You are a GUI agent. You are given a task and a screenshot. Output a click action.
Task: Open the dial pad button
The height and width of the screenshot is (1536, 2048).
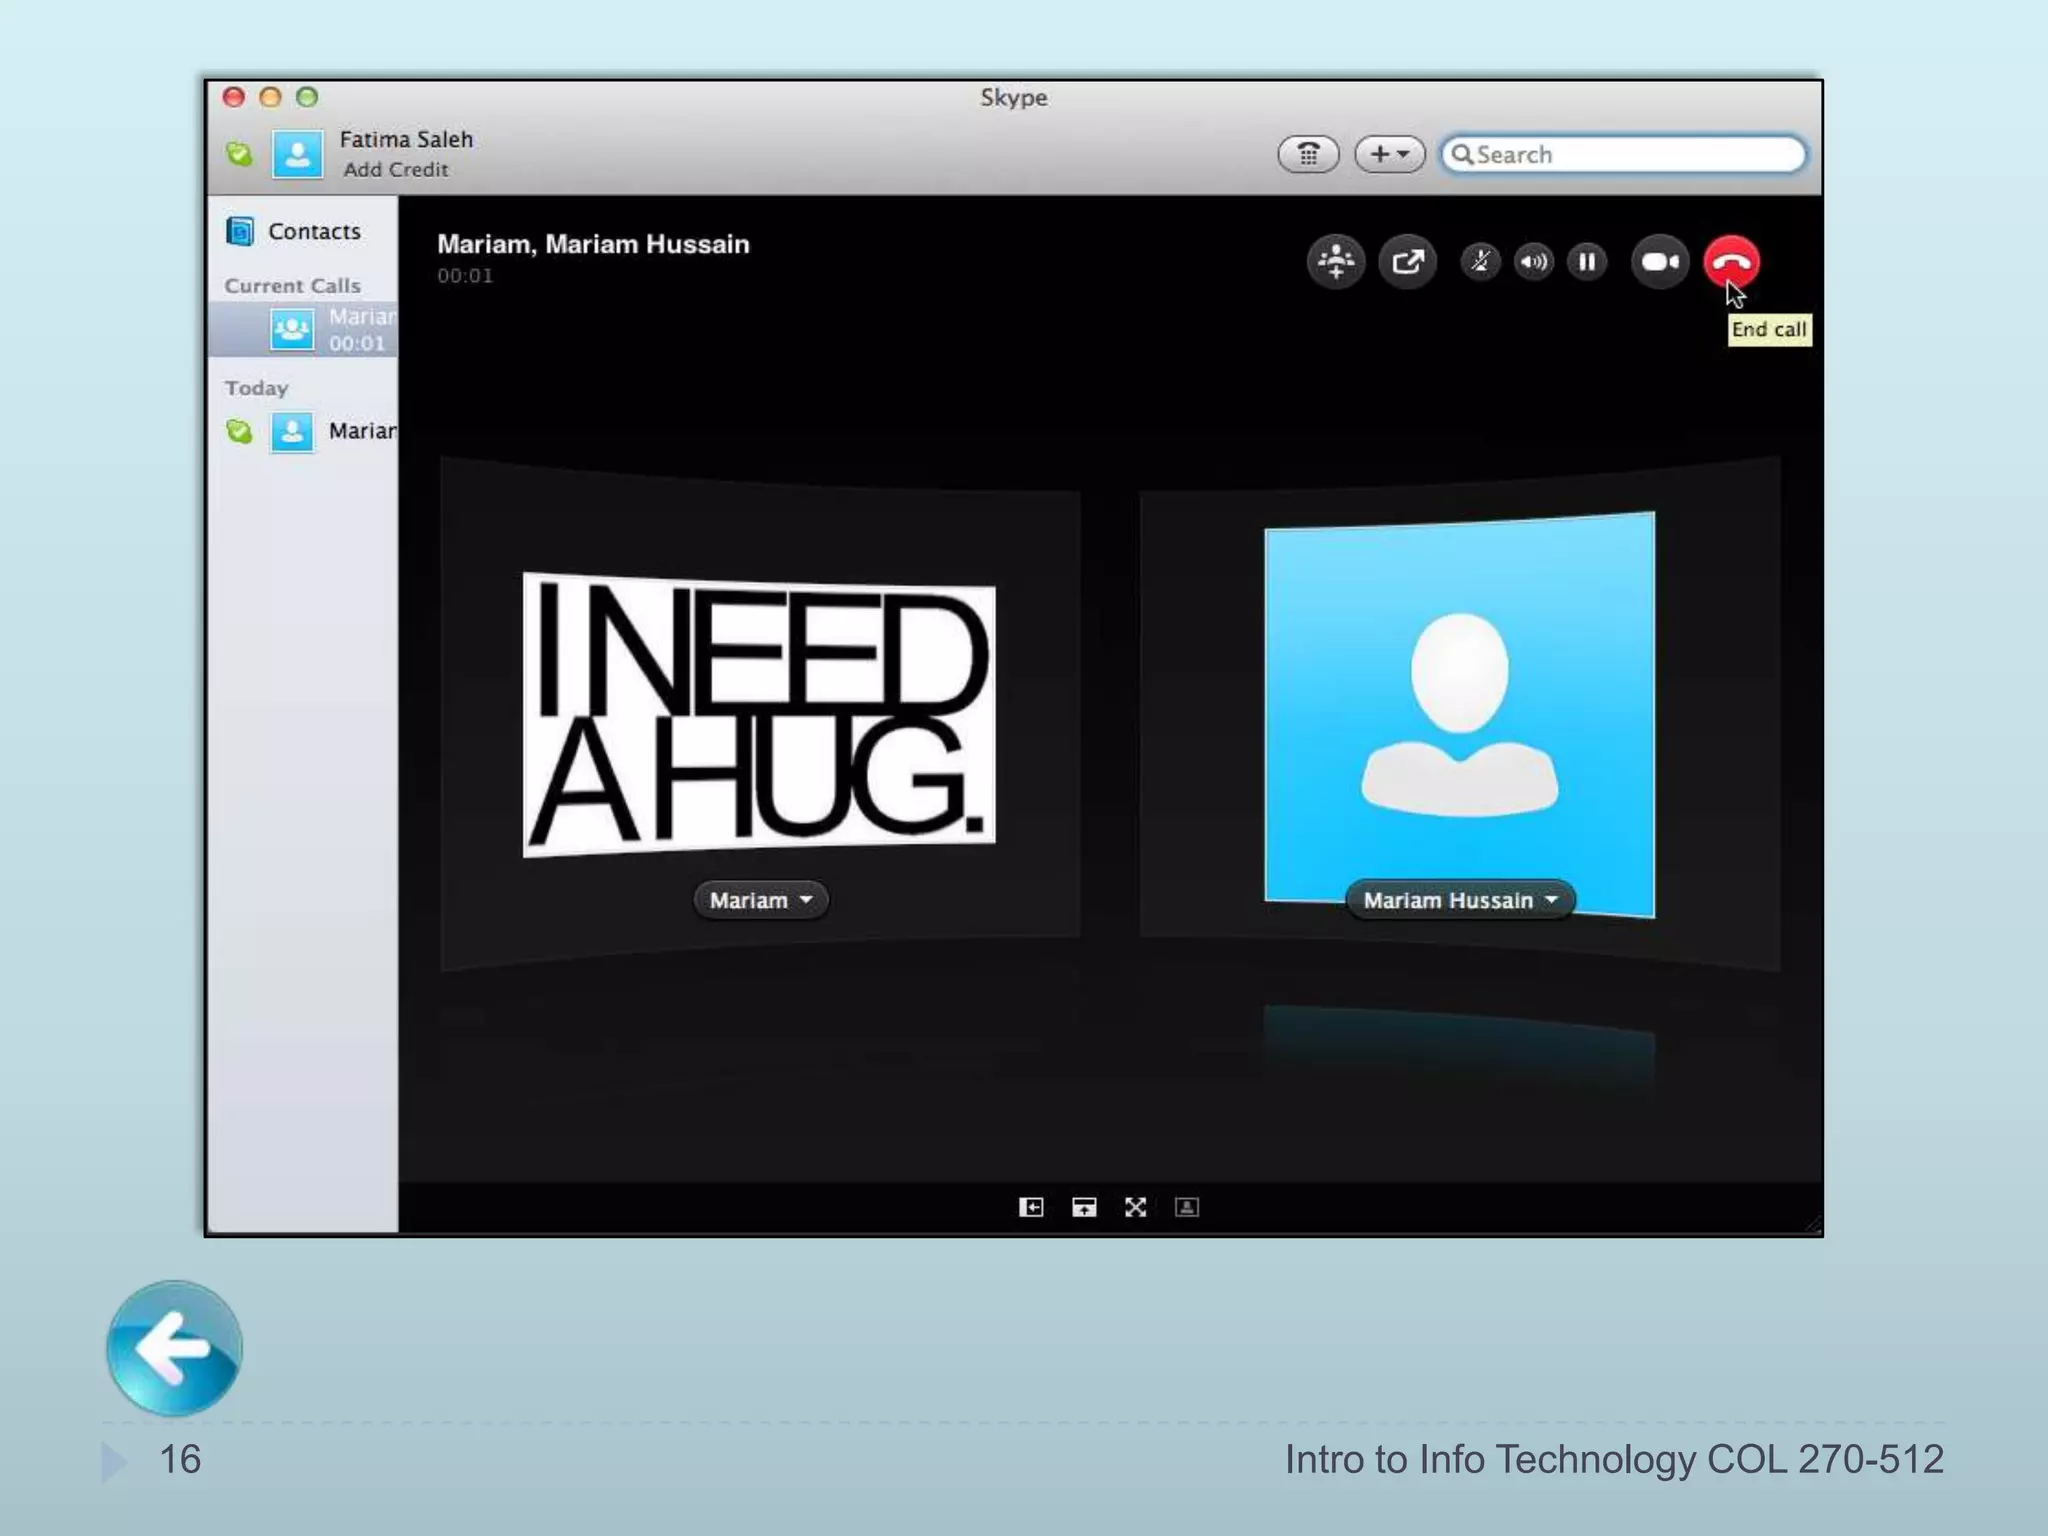pos(1308,154)
